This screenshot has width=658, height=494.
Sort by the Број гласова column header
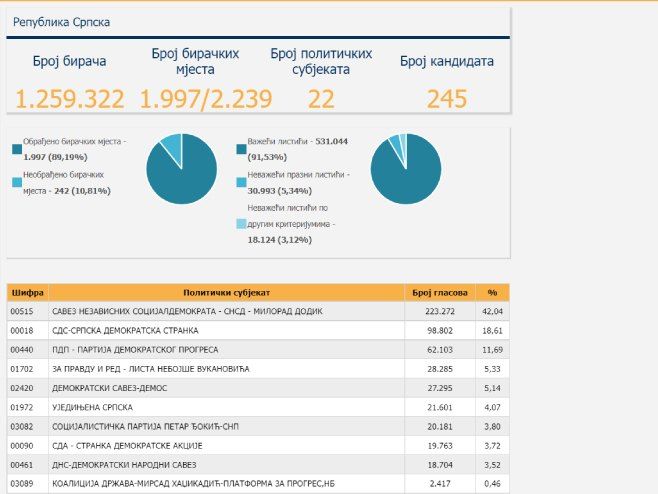pos(439,293)
